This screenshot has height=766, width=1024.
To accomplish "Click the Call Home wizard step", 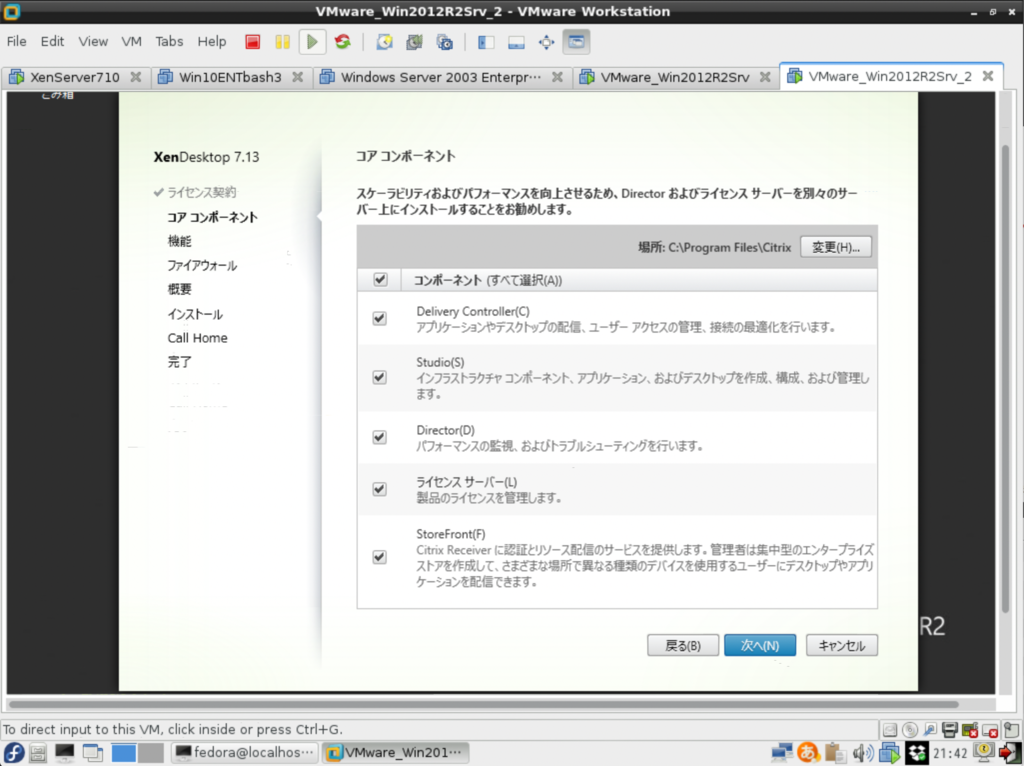I will click(x=197, y=338).
